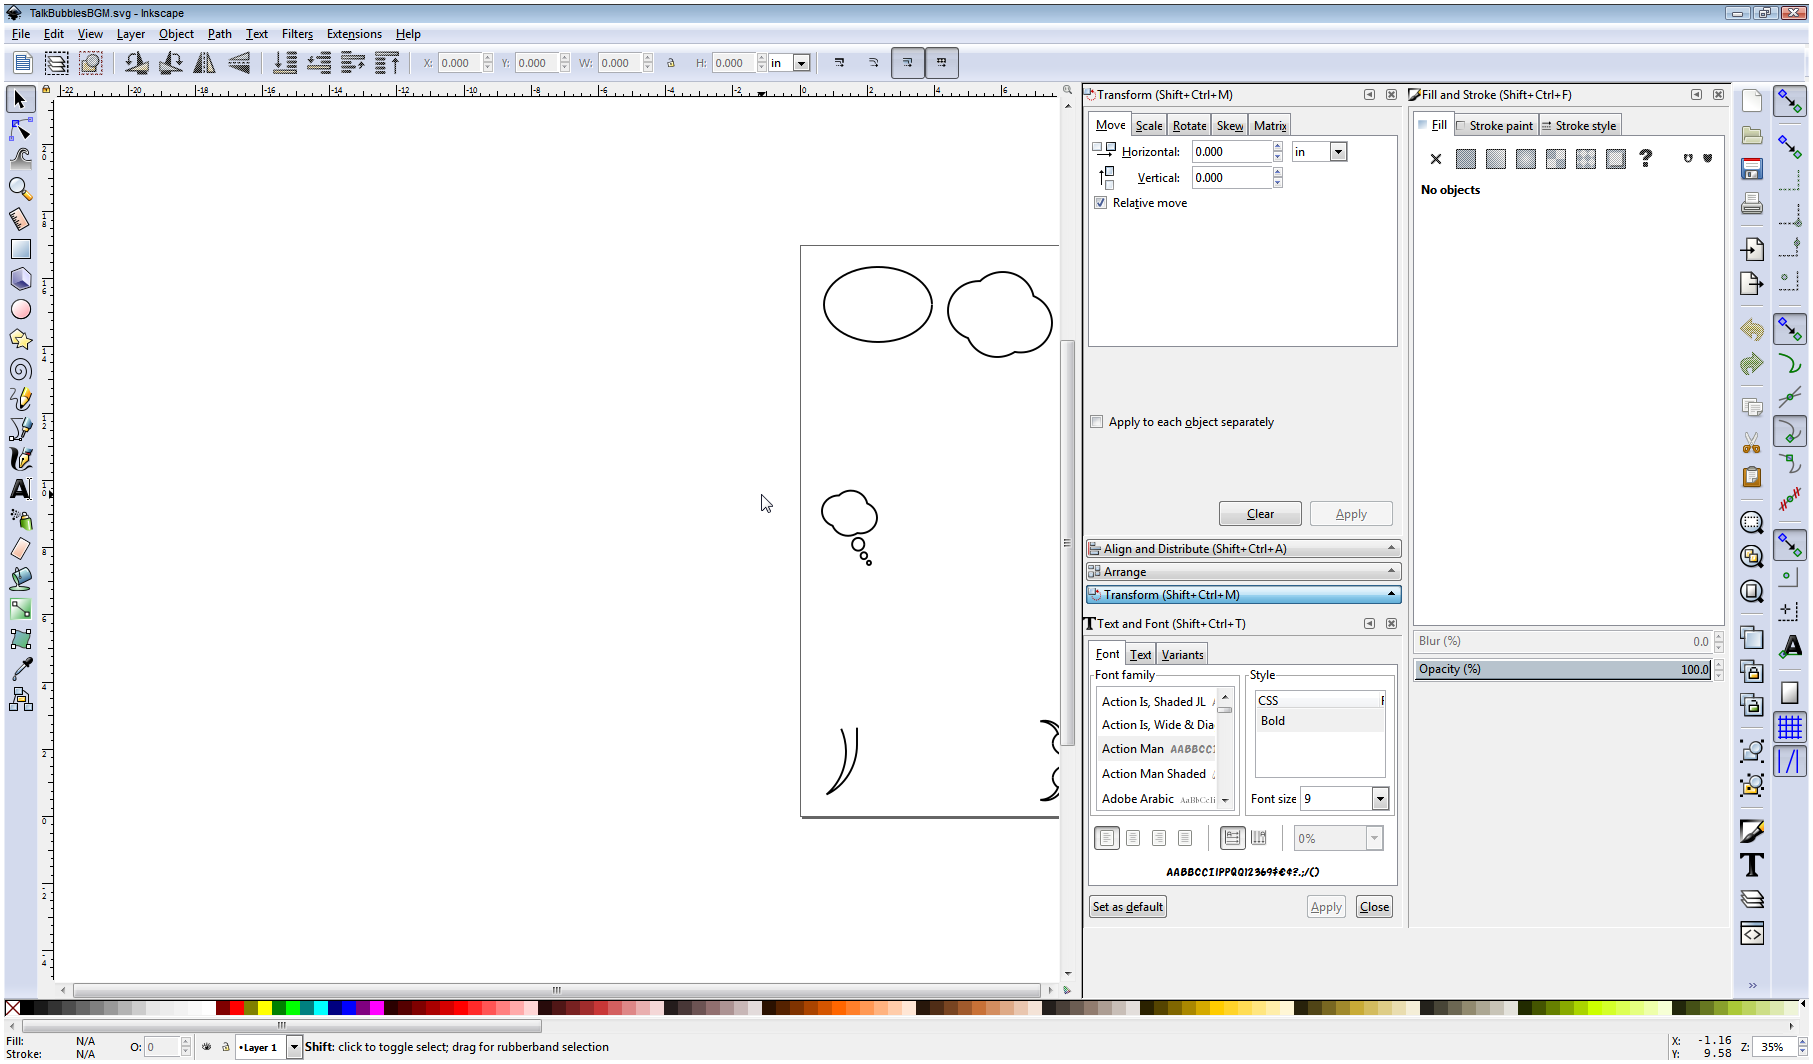Viewport: 1813px width, 1064px height.
Task: Activate the Bezier/Pen tool
Action: [20, 428]
